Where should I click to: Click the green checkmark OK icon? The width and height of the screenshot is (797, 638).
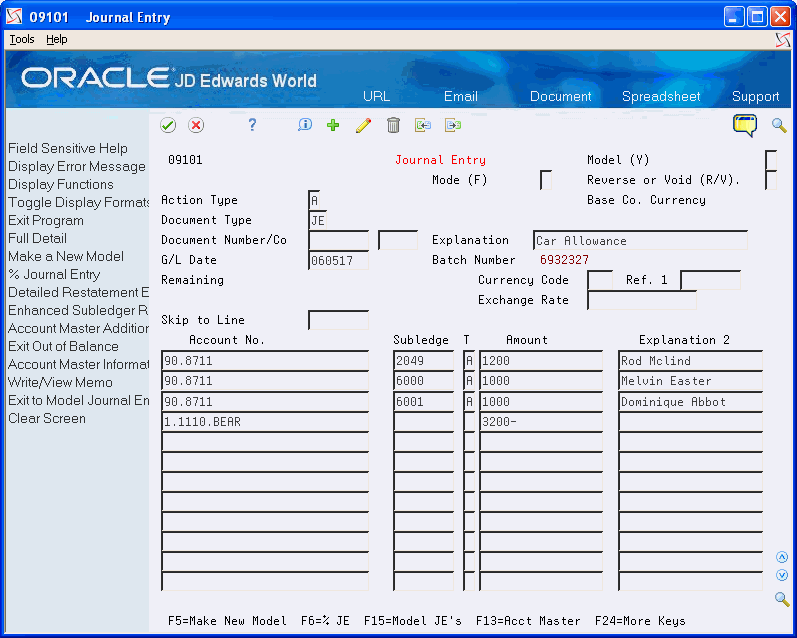click(x=168, y=125)
